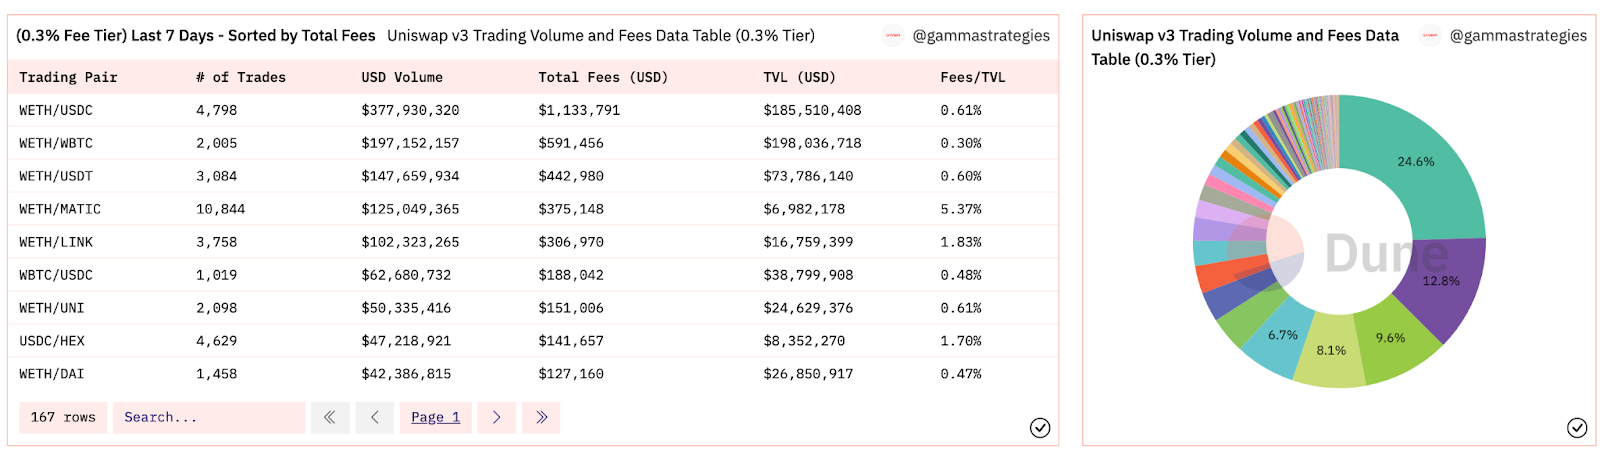This screenshot has height=459, width=1600.
Task: Click the Fees/TVL column header
Action: [973, 77]
